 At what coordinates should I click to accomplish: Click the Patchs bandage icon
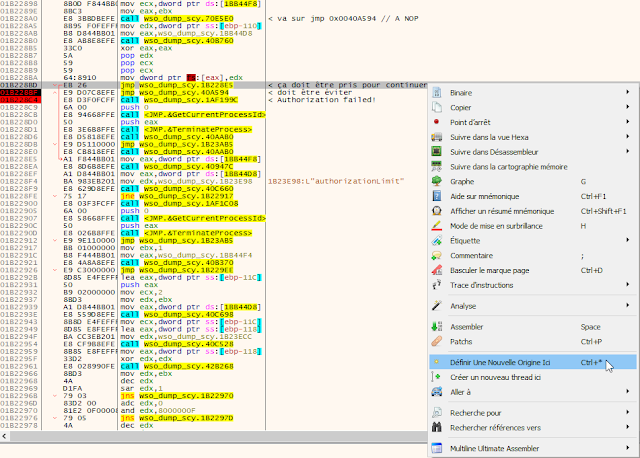click(437, 341)
